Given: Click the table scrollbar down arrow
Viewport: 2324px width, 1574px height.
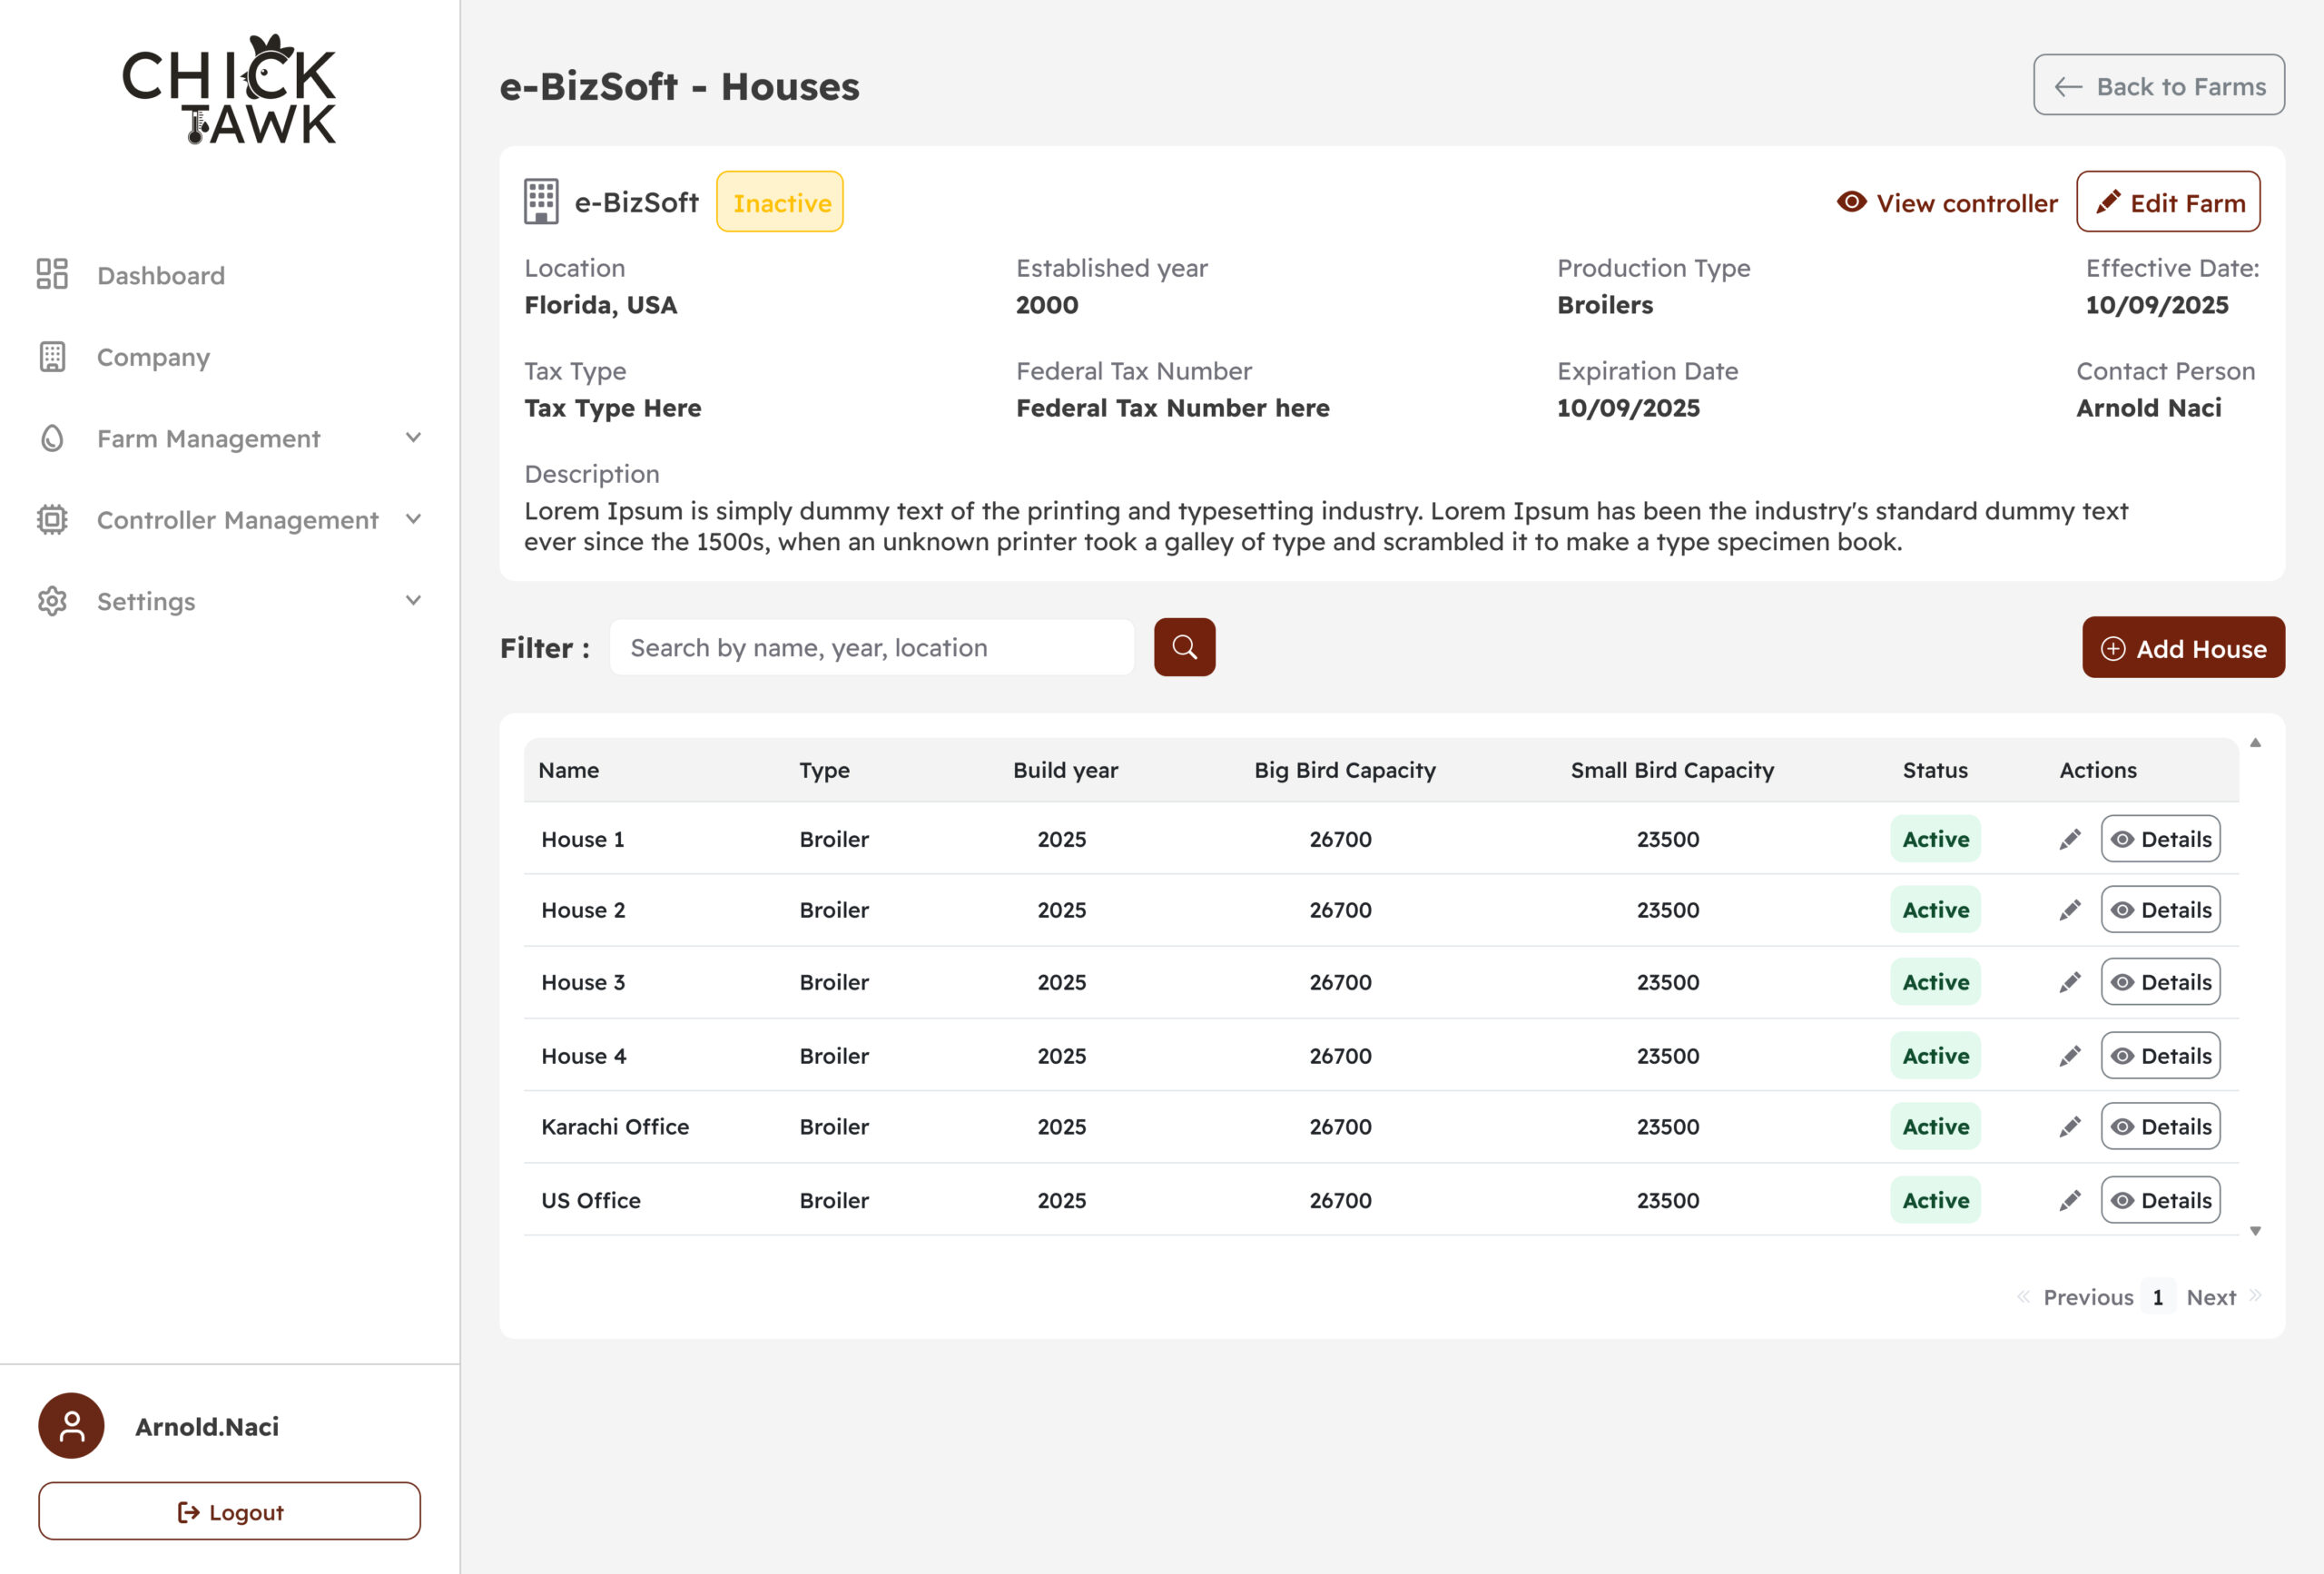Looking at the screenshot, I should pos(2255,1231).
